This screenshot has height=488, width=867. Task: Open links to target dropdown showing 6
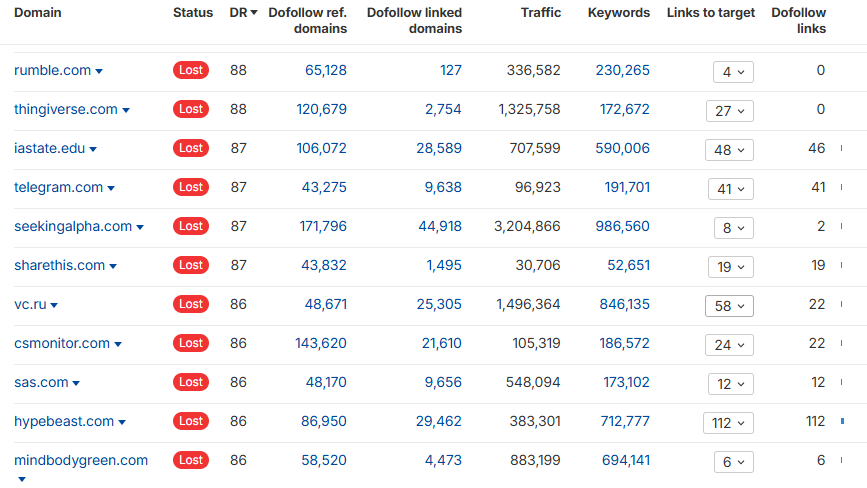point(734,462)
